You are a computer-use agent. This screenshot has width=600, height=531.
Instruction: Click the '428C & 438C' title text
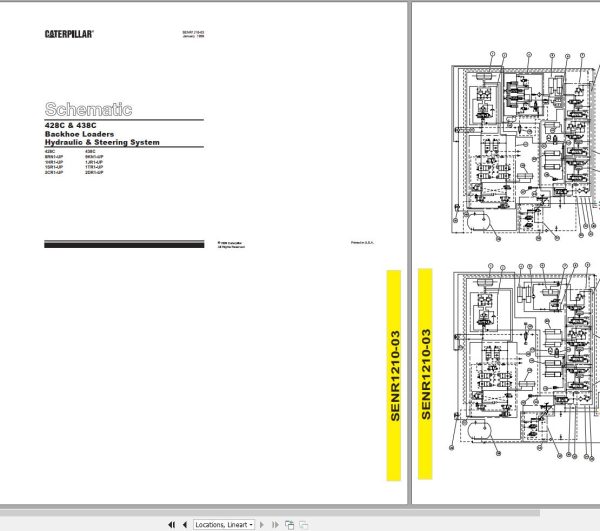pyautogui.click(x=70, y=125)
